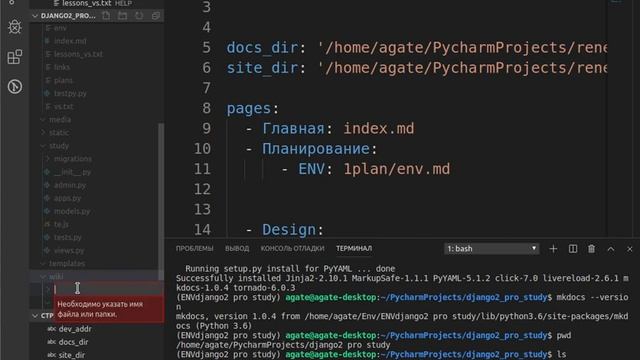Image resolution: width=640 pixels, height=360 pixels.
Task: Switch to the ПРОБЛЕМЫ tab
Action: click(x=195, y=248)
